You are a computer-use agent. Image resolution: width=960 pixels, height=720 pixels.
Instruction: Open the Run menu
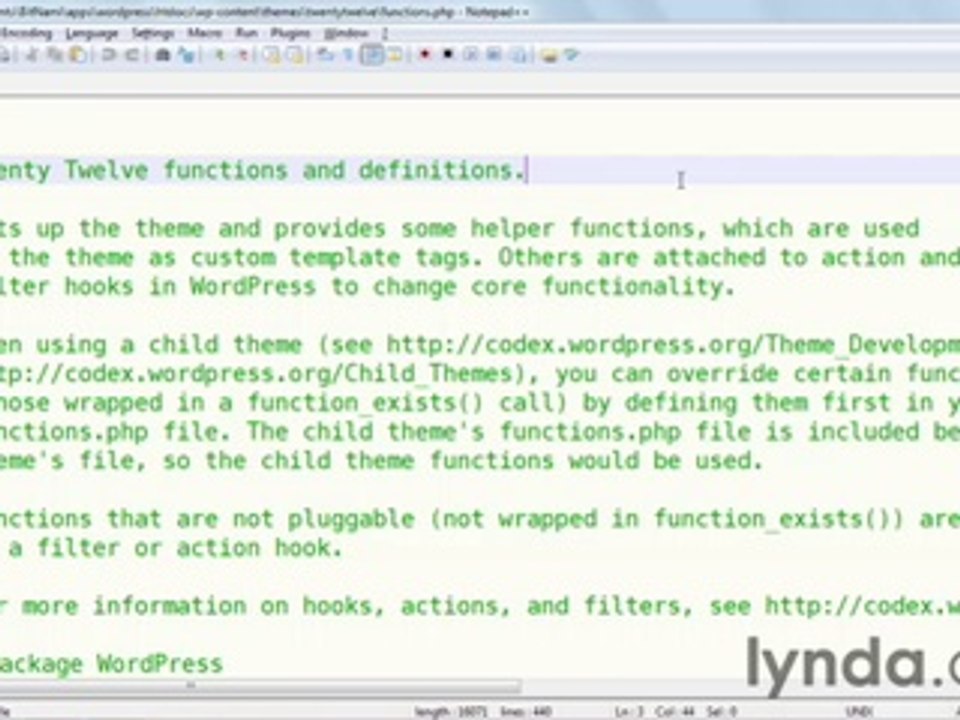point(247,33)
